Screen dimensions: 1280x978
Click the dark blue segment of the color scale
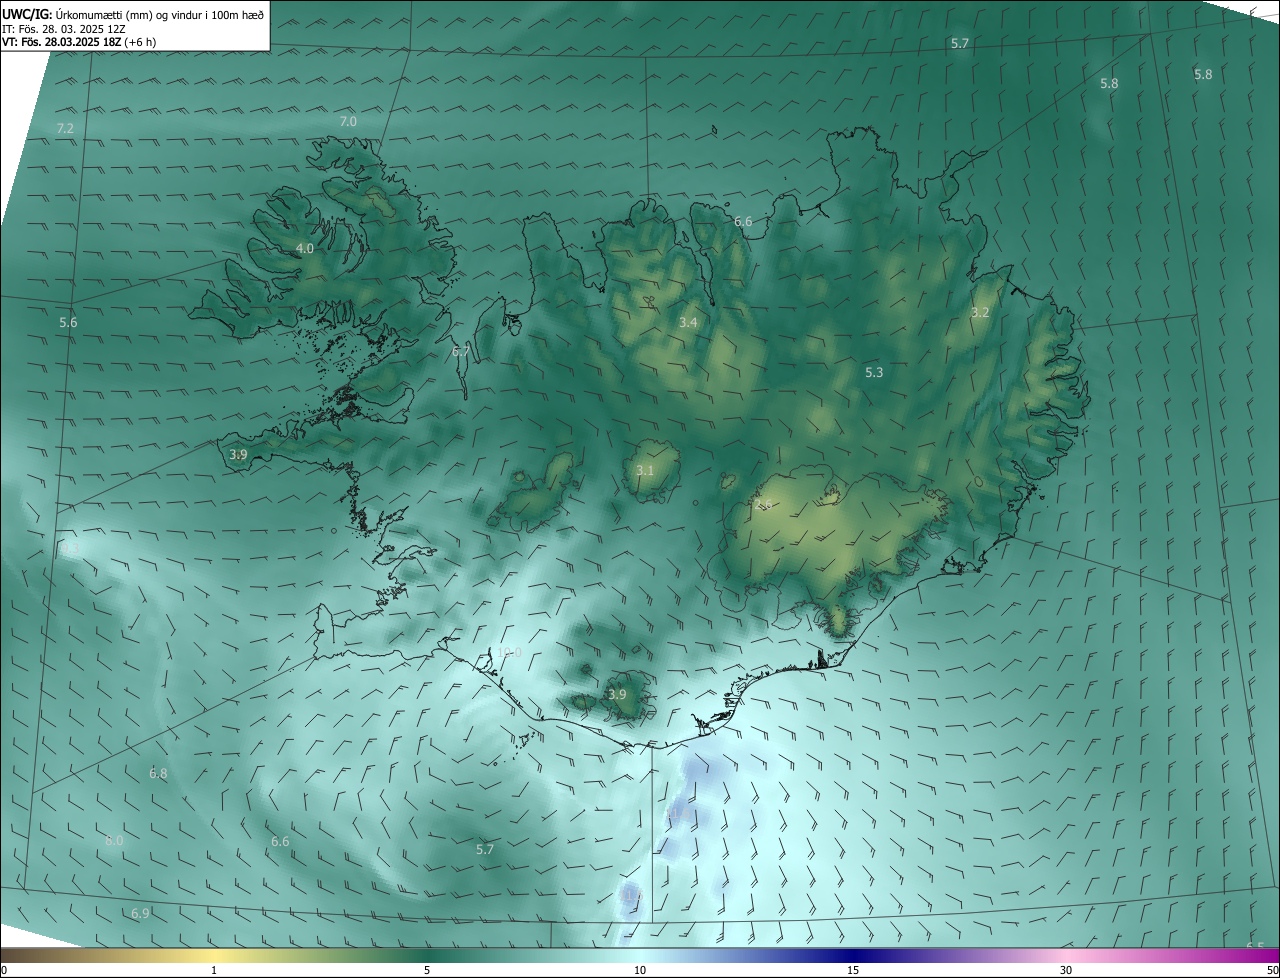coord(853,955)
